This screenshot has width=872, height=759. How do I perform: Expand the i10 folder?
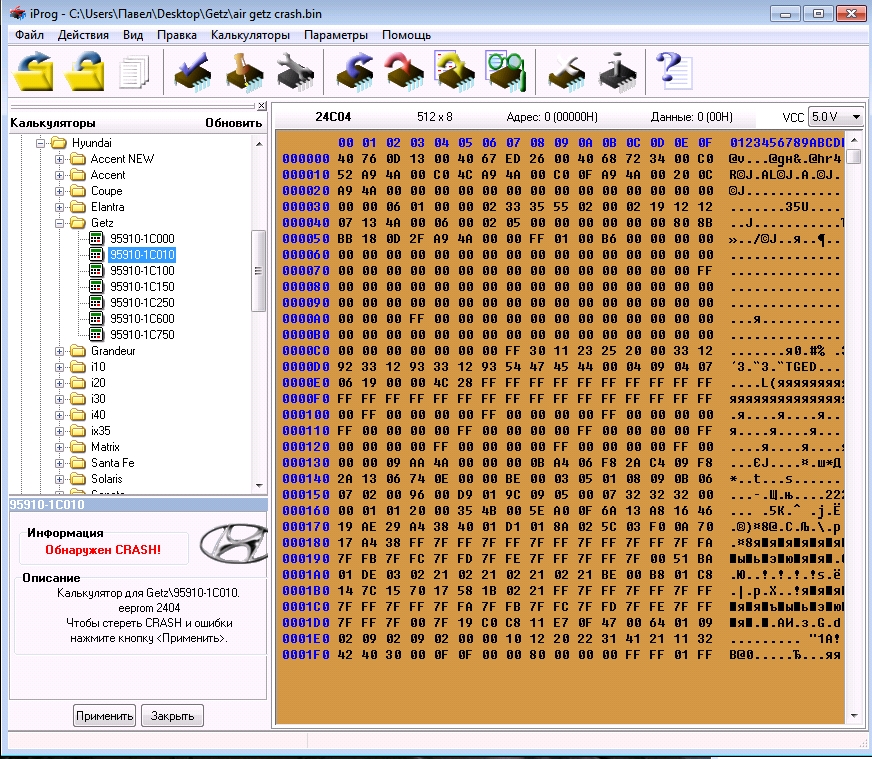pyautogui.click(x=59, y=367)
